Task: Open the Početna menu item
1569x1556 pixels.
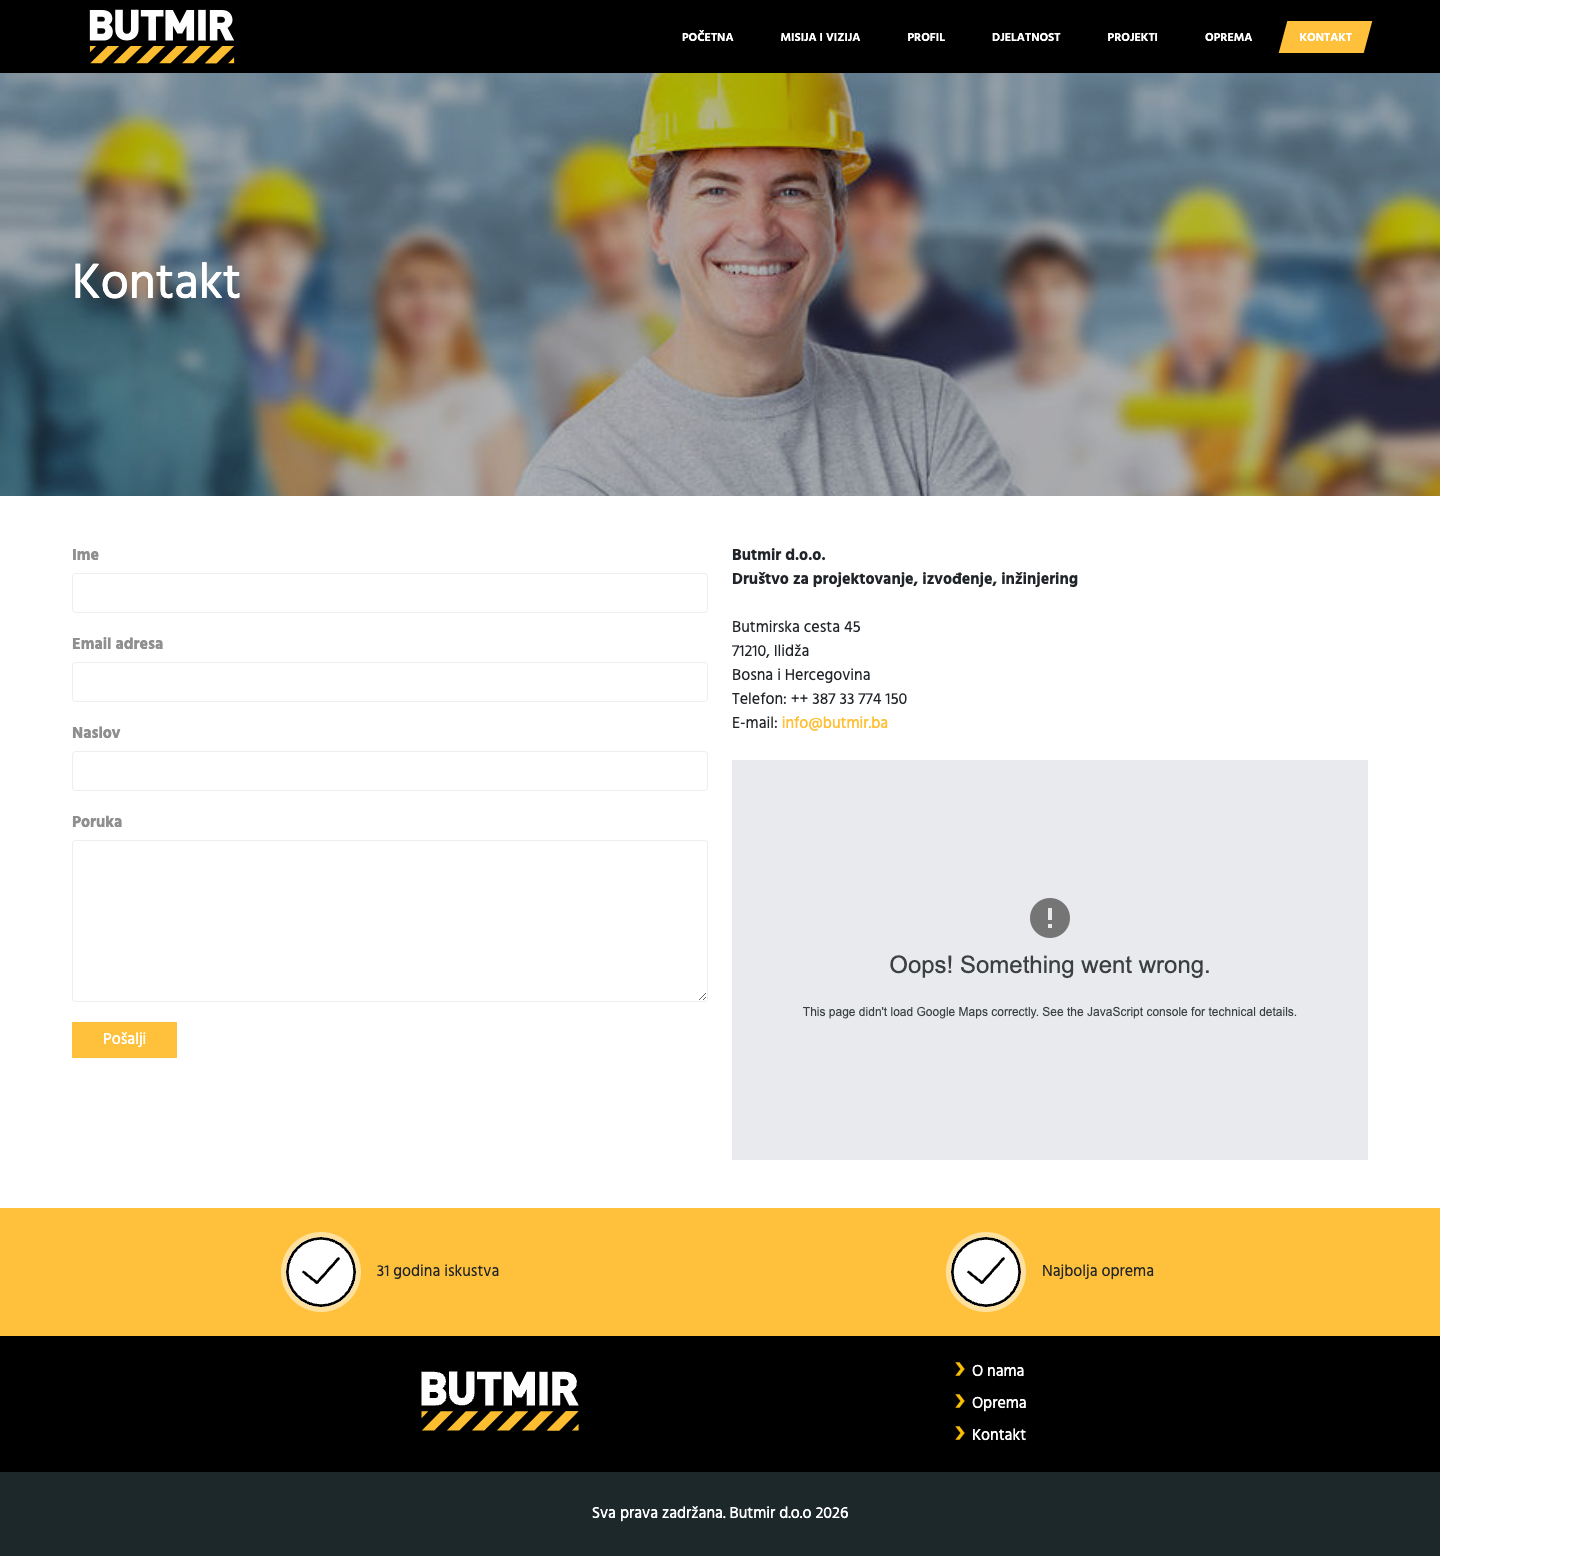Action: coord(708,37)
